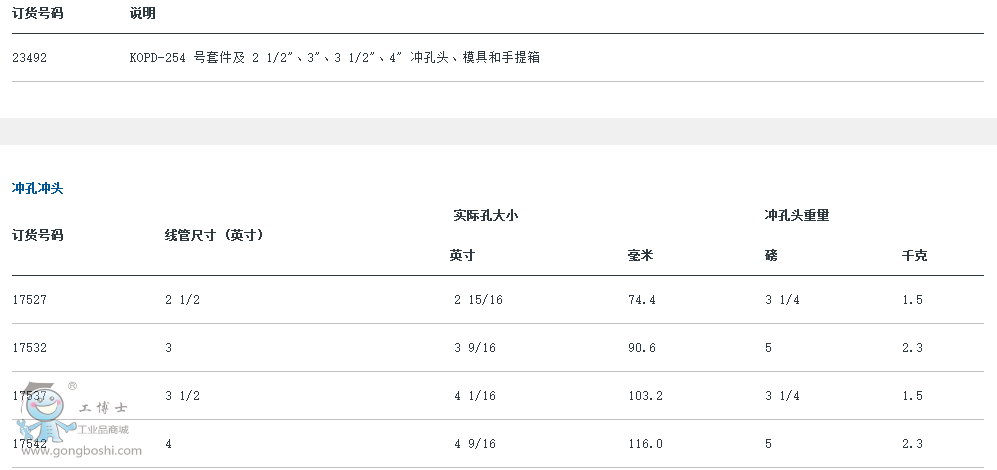Viewport: 997px width, 470px height.
Task: Click the 毫米 sub-column header
Action: 640,256
